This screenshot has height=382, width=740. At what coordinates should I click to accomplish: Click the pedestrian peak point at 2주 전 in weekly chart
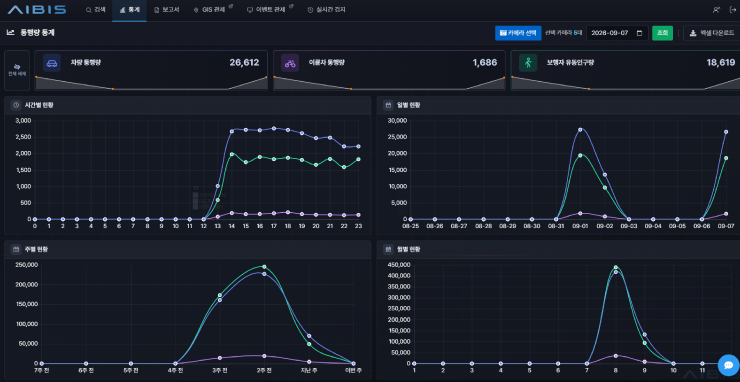tap(264, 267)
